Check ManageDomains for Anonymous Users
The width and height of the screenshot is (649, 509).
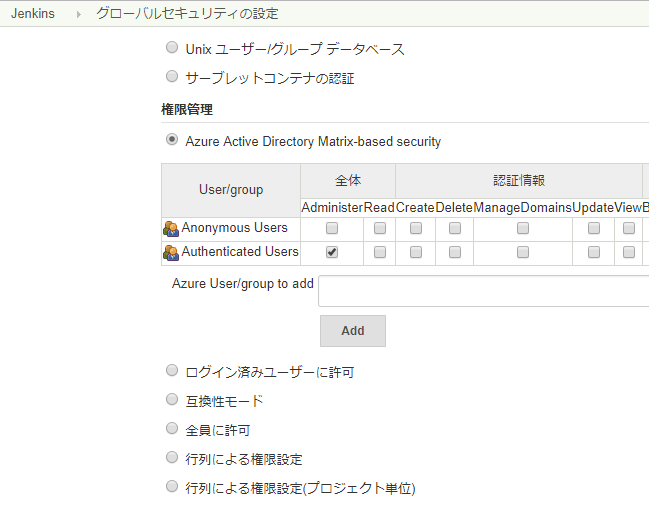[523, 228]
